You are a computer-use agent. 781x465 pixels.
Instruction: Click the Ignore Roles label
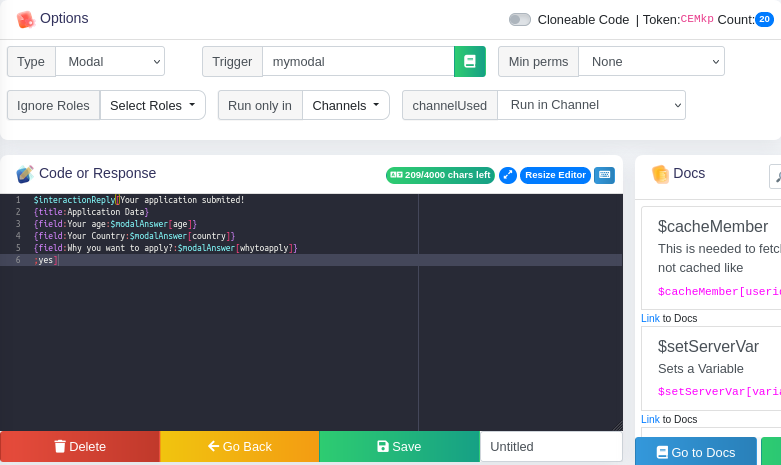coord(53,106)
